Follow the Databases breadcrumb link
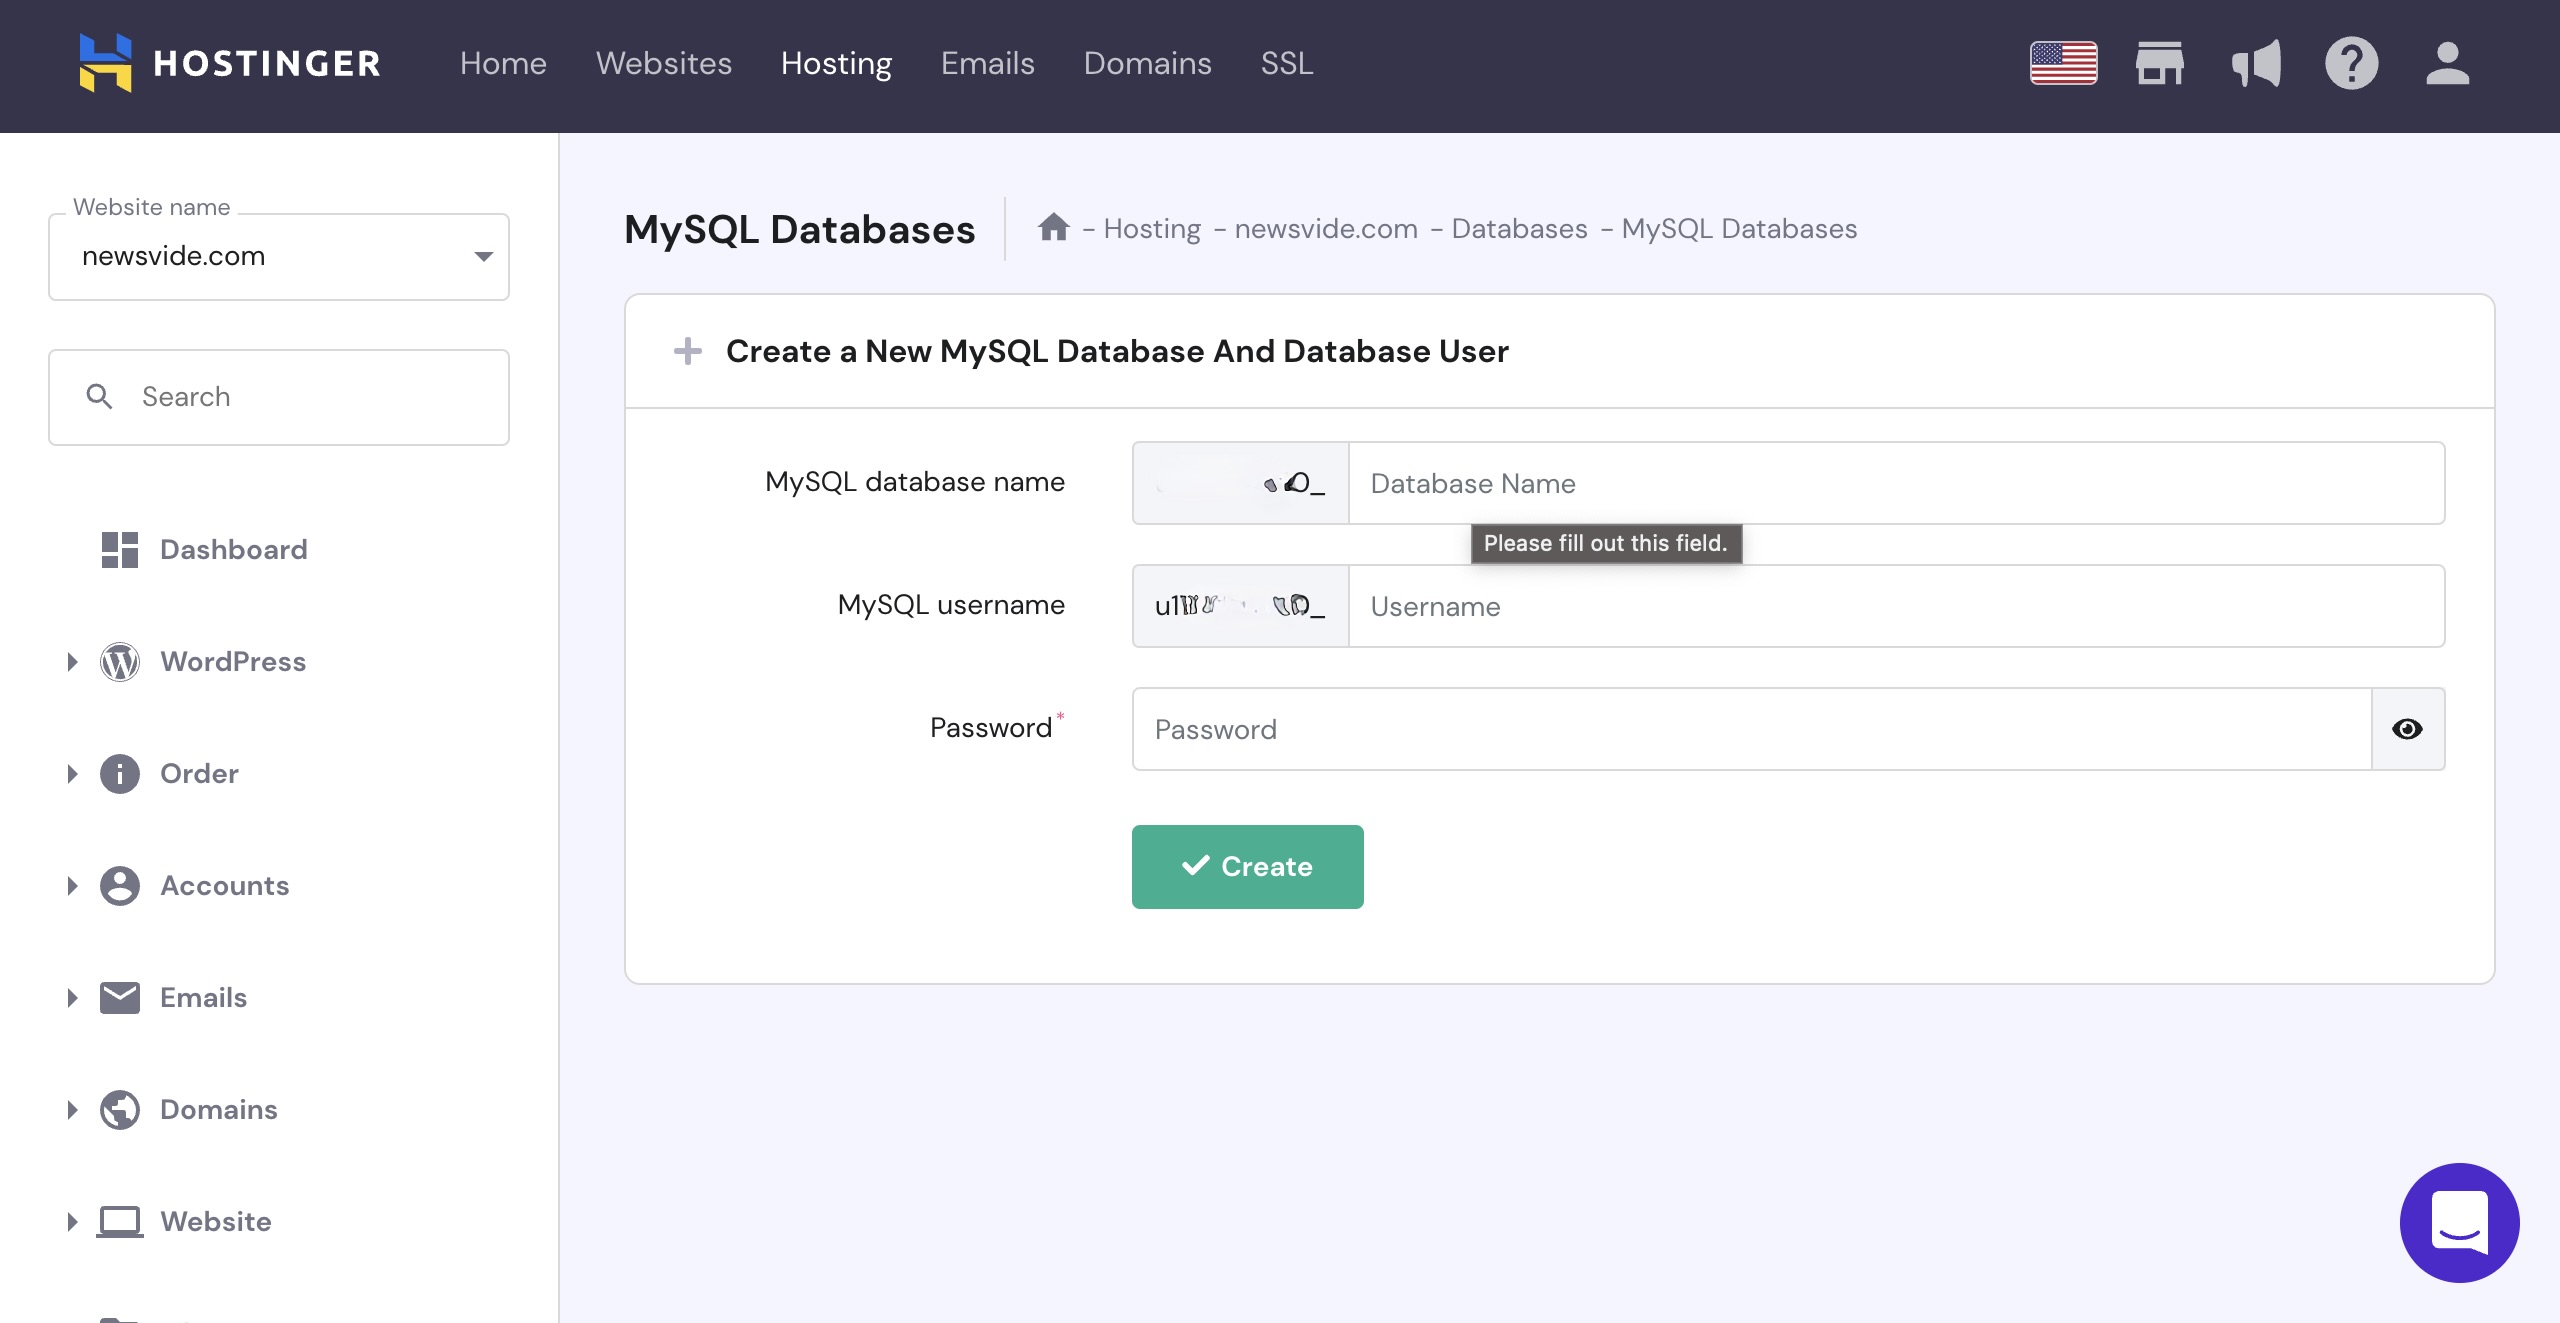This screenshot has width=2560, height=1323. [x=1519, y=228]
